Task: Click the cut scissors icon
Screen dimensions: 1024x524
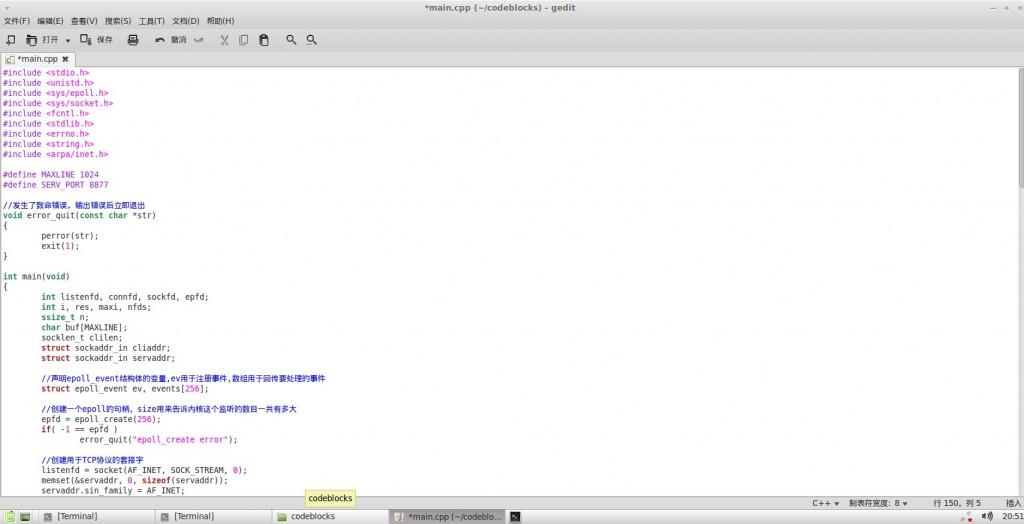Action: point(224,40)
